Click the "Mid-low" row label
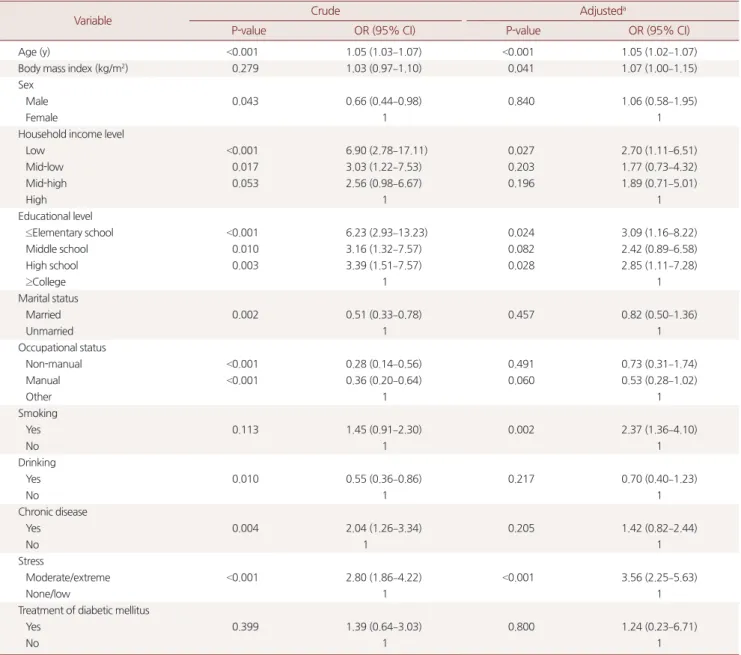The image size is (741, 655). [x=44, y=167]
